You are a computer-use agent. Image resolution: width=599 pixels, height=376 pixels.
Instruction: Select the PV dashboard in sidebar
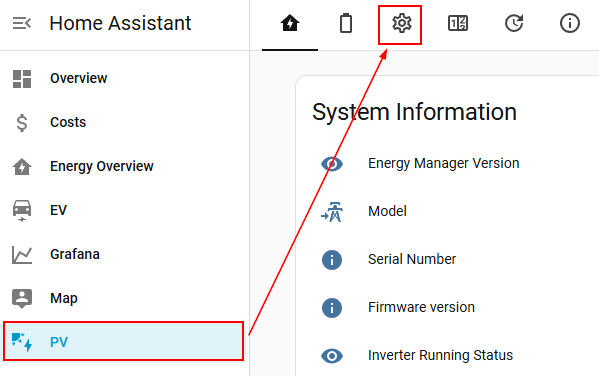[x=124, y=342]
